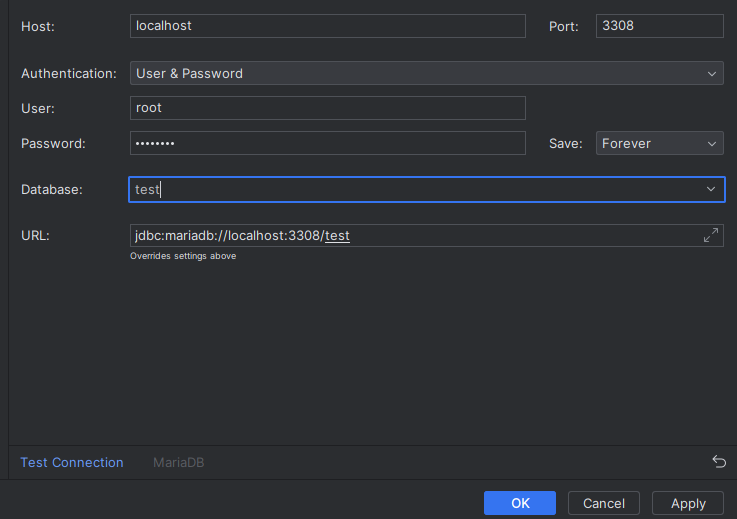Click the MariaDB driver link
The height and width of the screenshot is (519, 737).
(179, 463)
